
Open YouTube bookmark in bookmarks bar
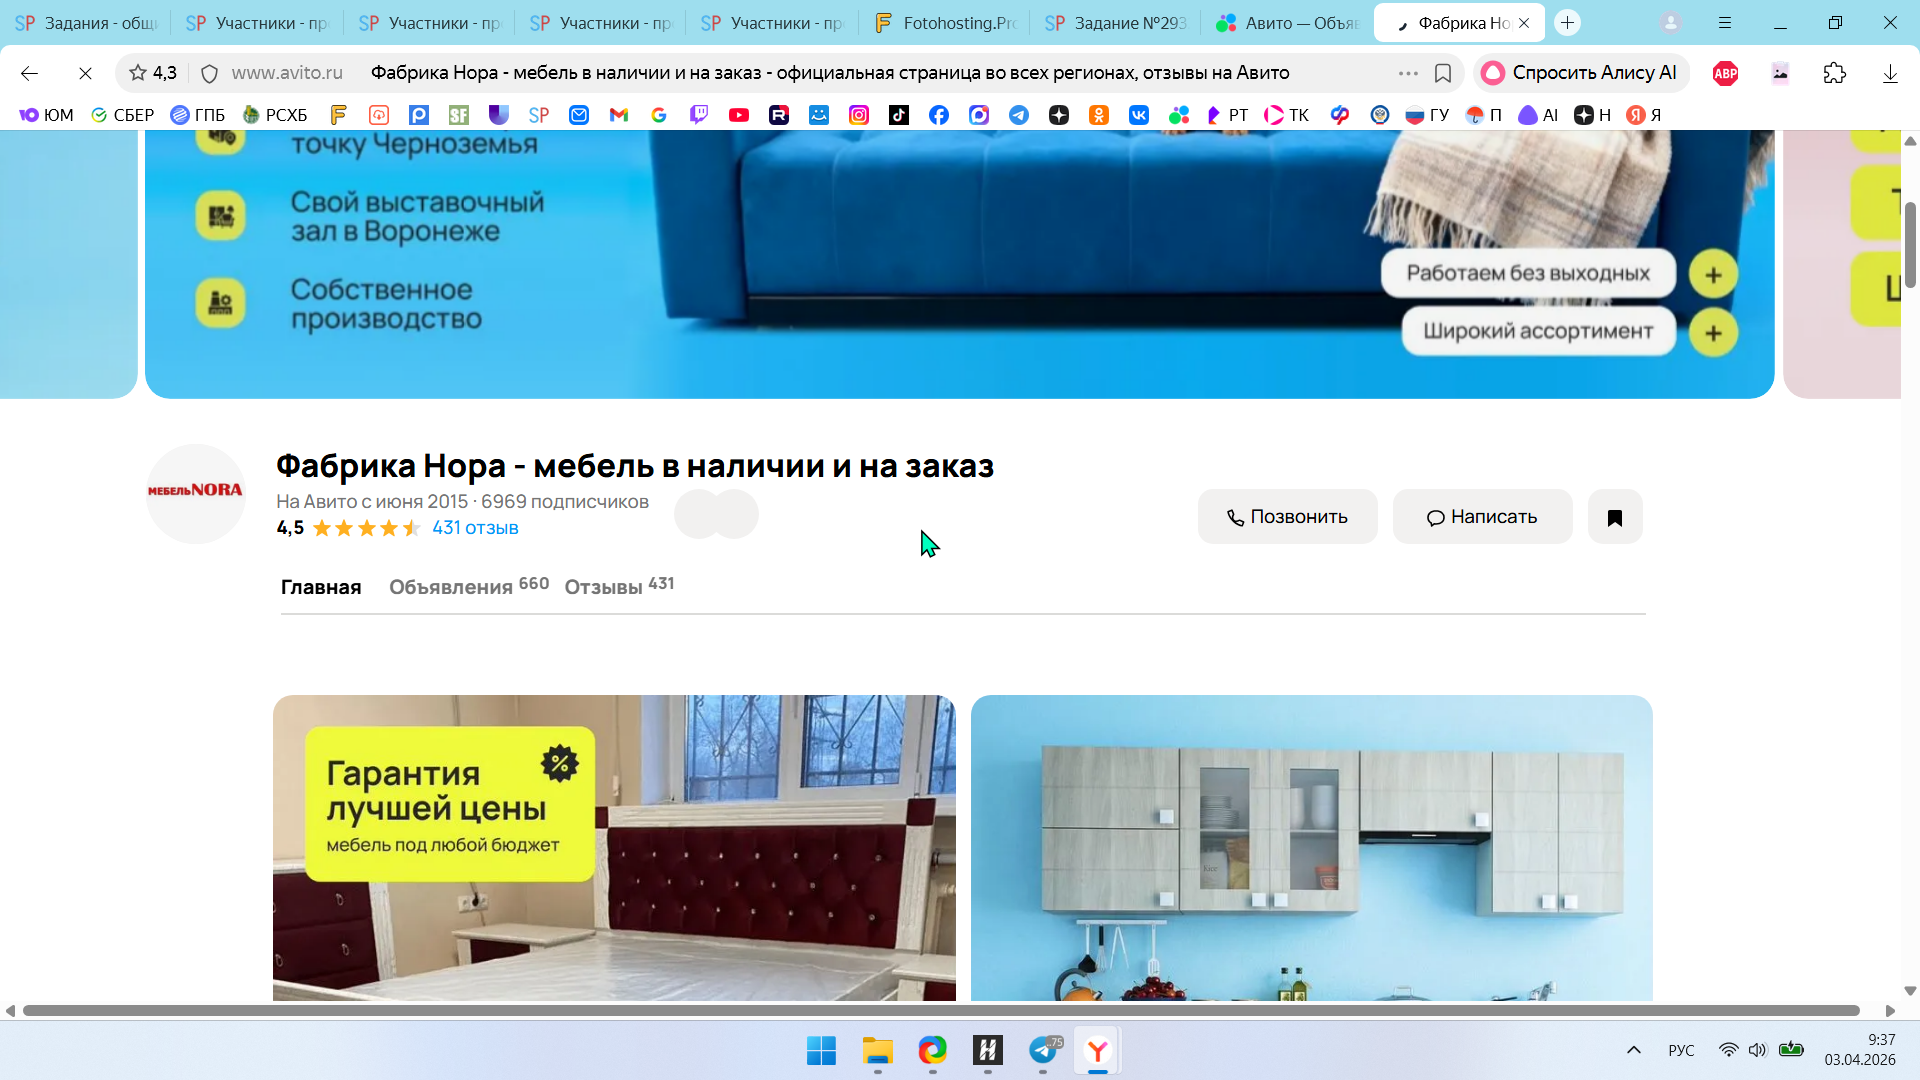(739, 115)
